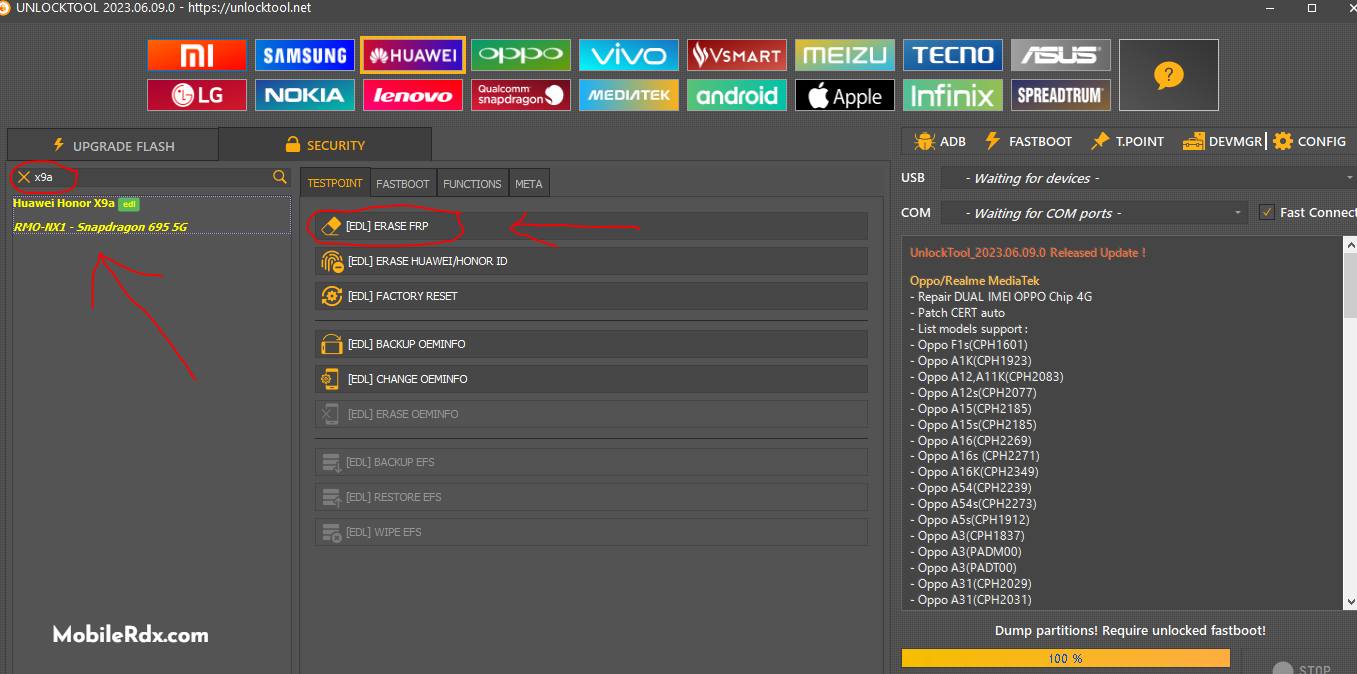
Task: Select the Spreadtrum brand logo
Action: pyautogui.click(x=1060, y=95)
